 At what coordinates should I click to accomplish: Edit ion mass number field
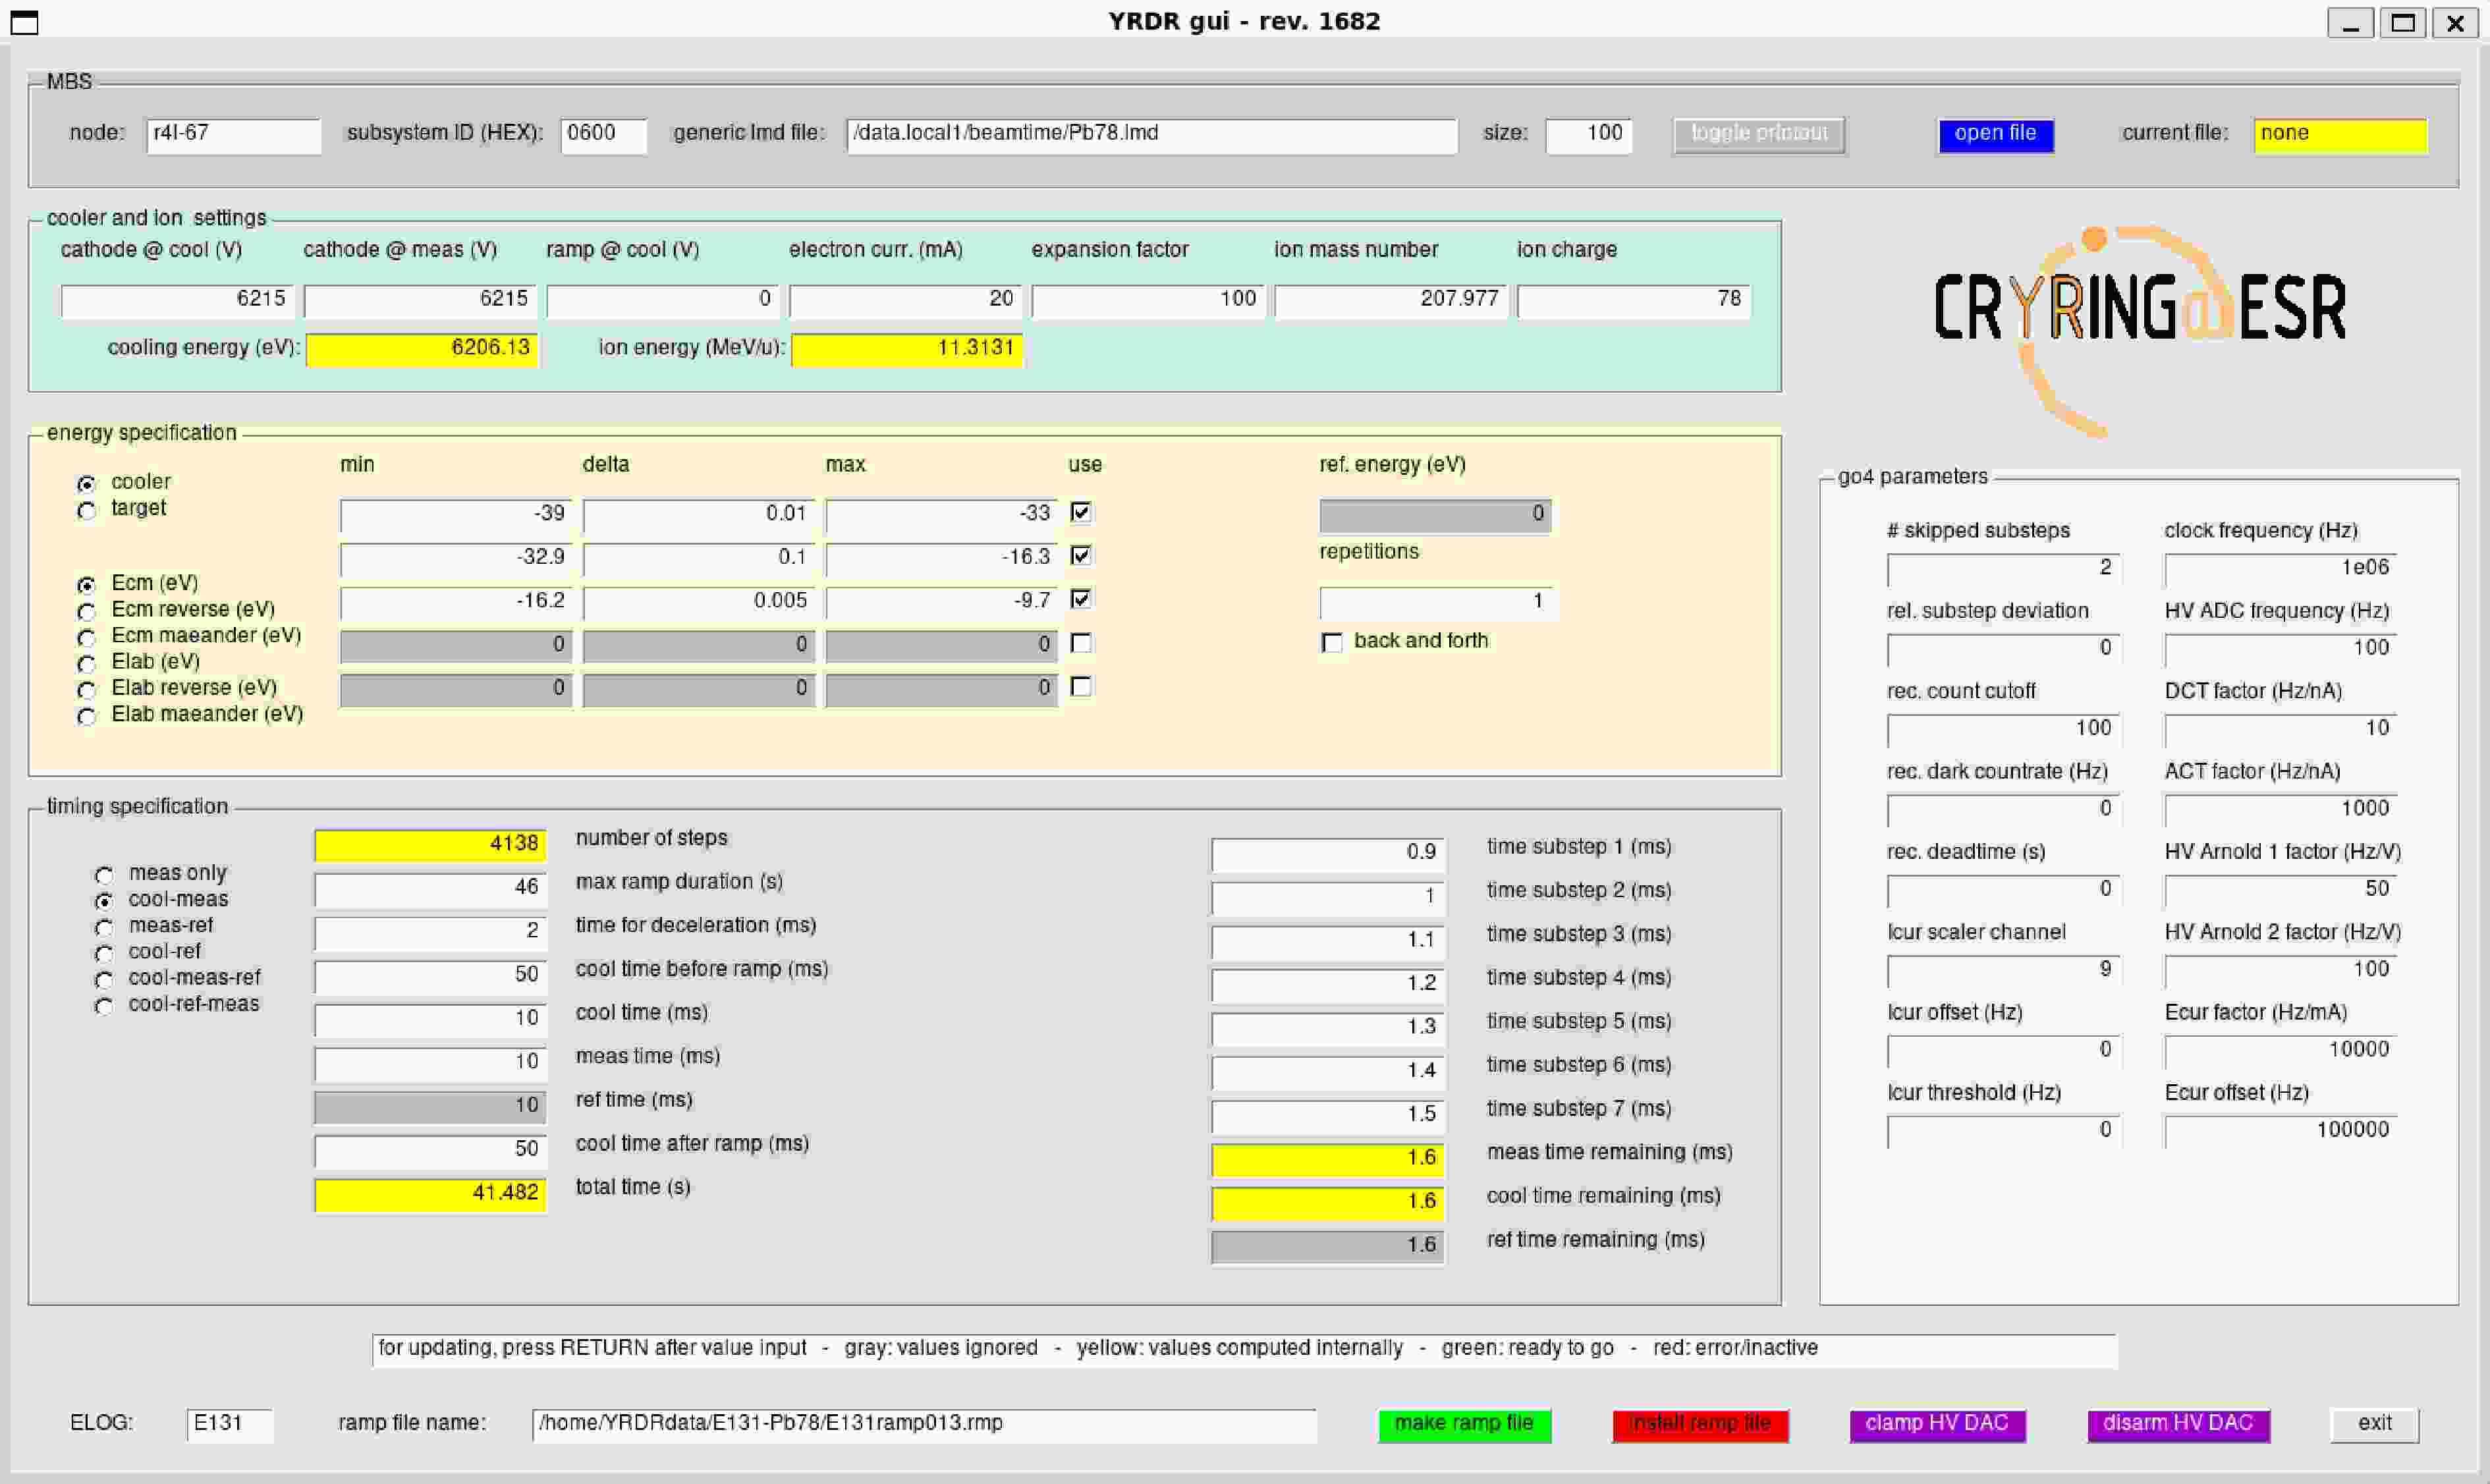1391,301
